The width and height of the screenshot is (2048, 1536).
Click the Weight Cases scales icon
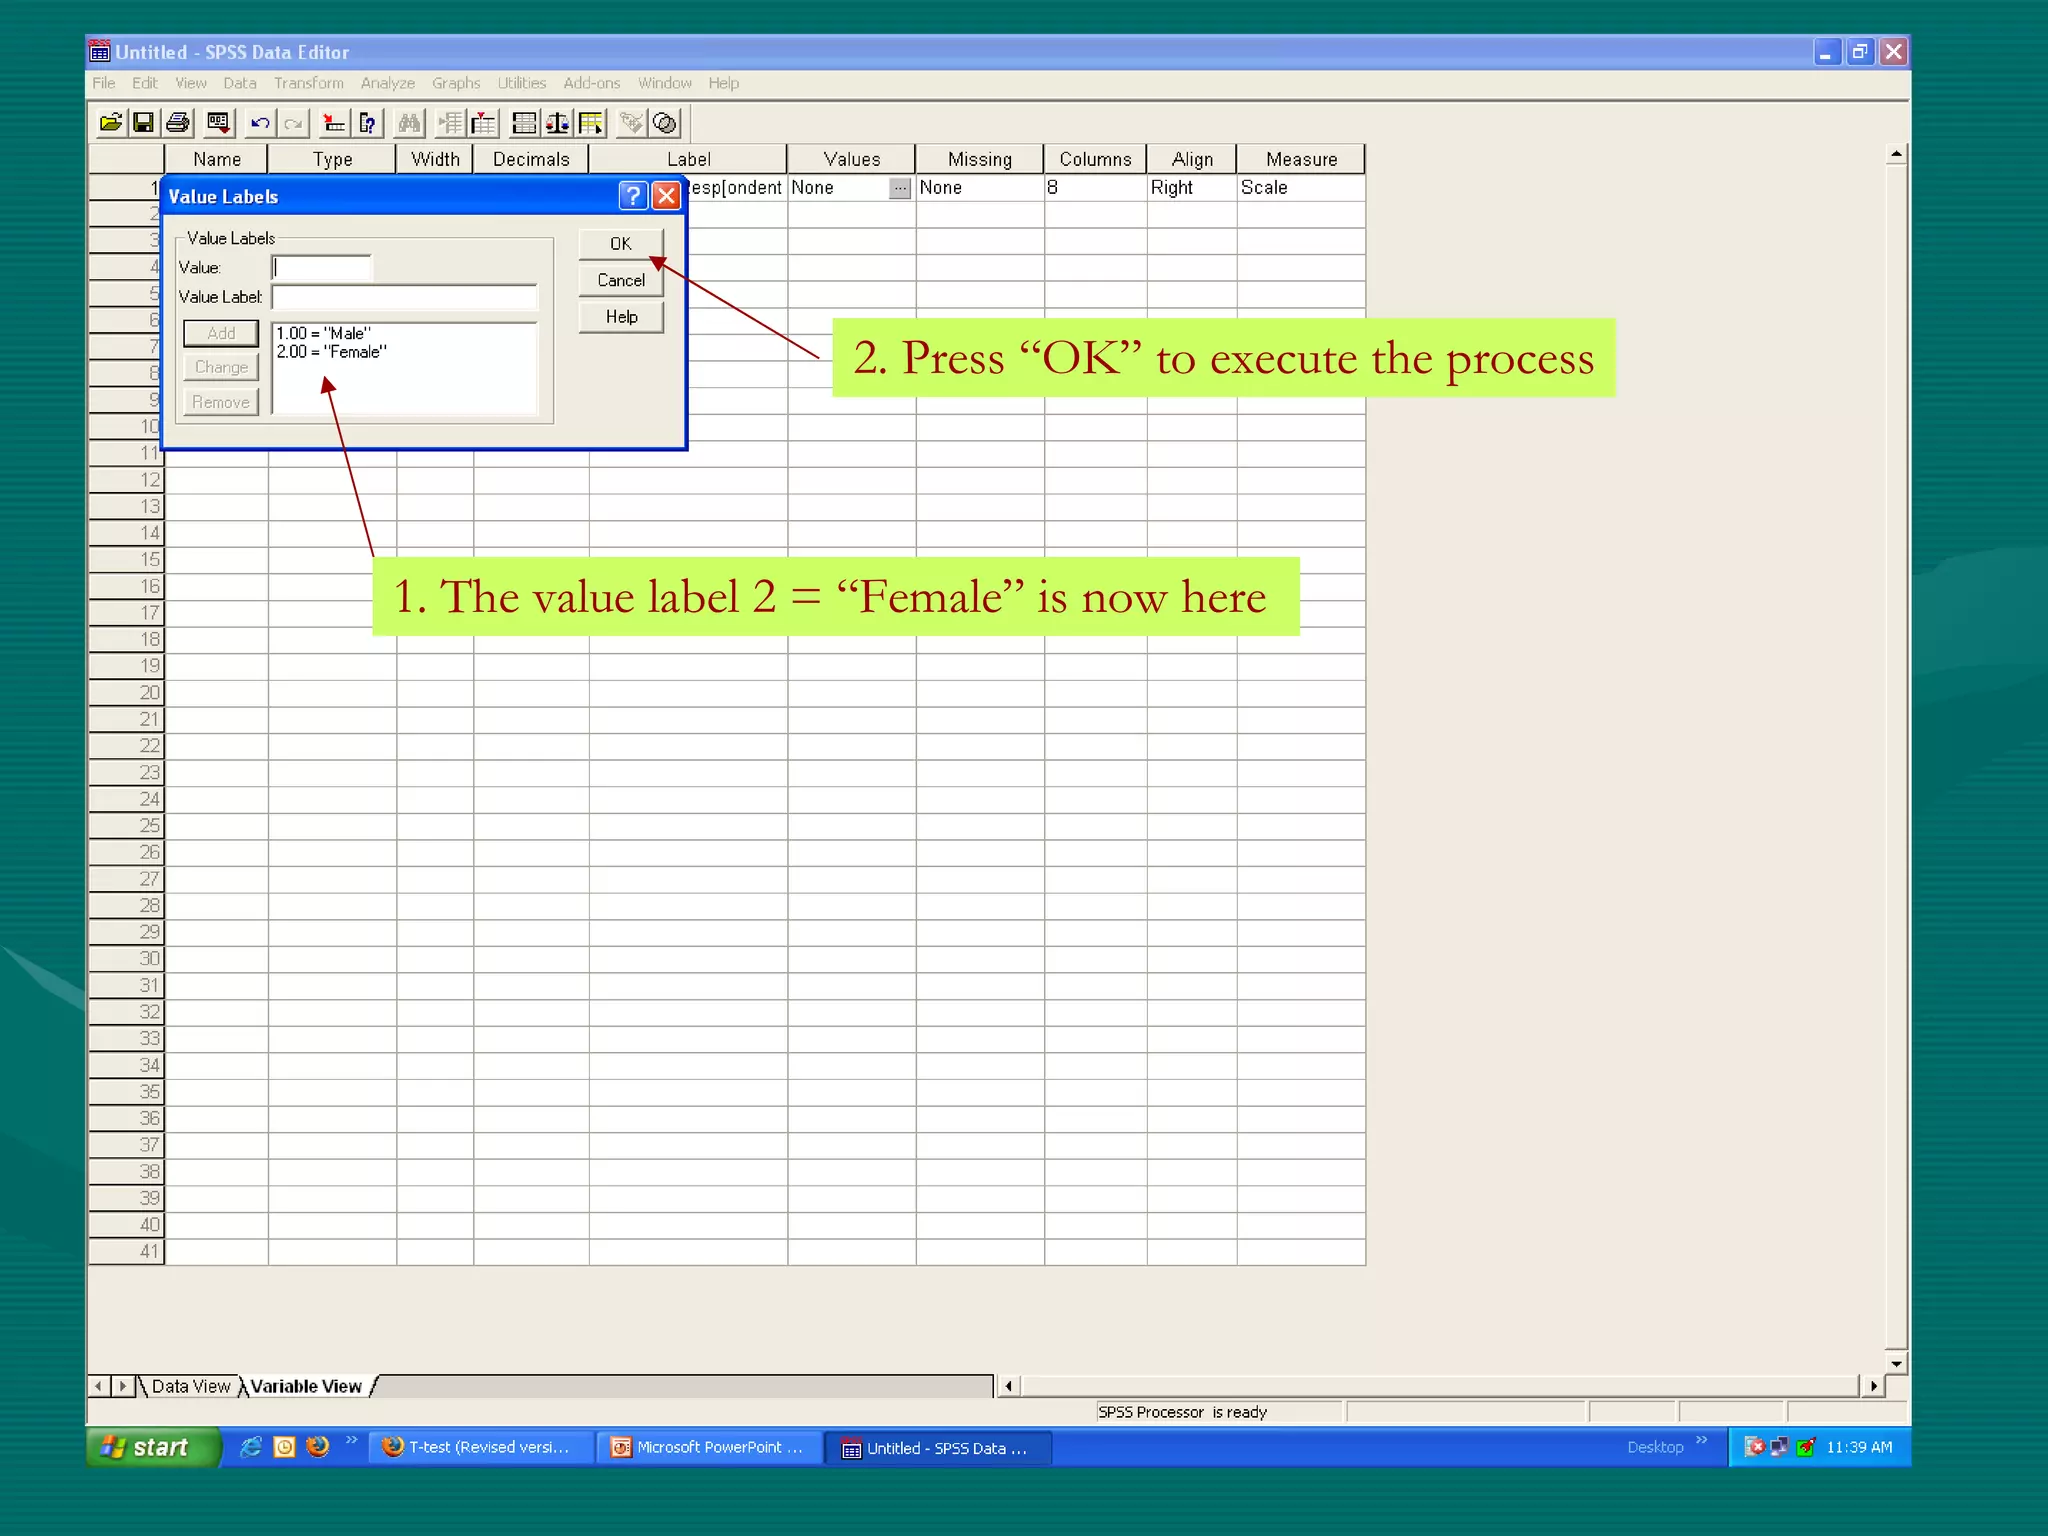558,123
